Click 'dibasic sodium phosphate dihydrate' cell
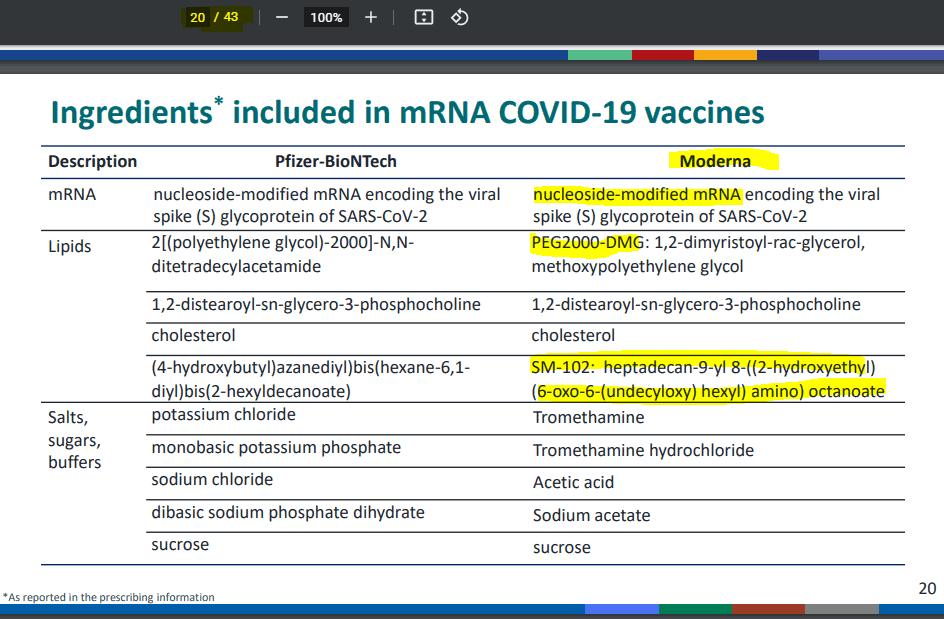This screenshot has height=619, width=944. tap(288, 512)
